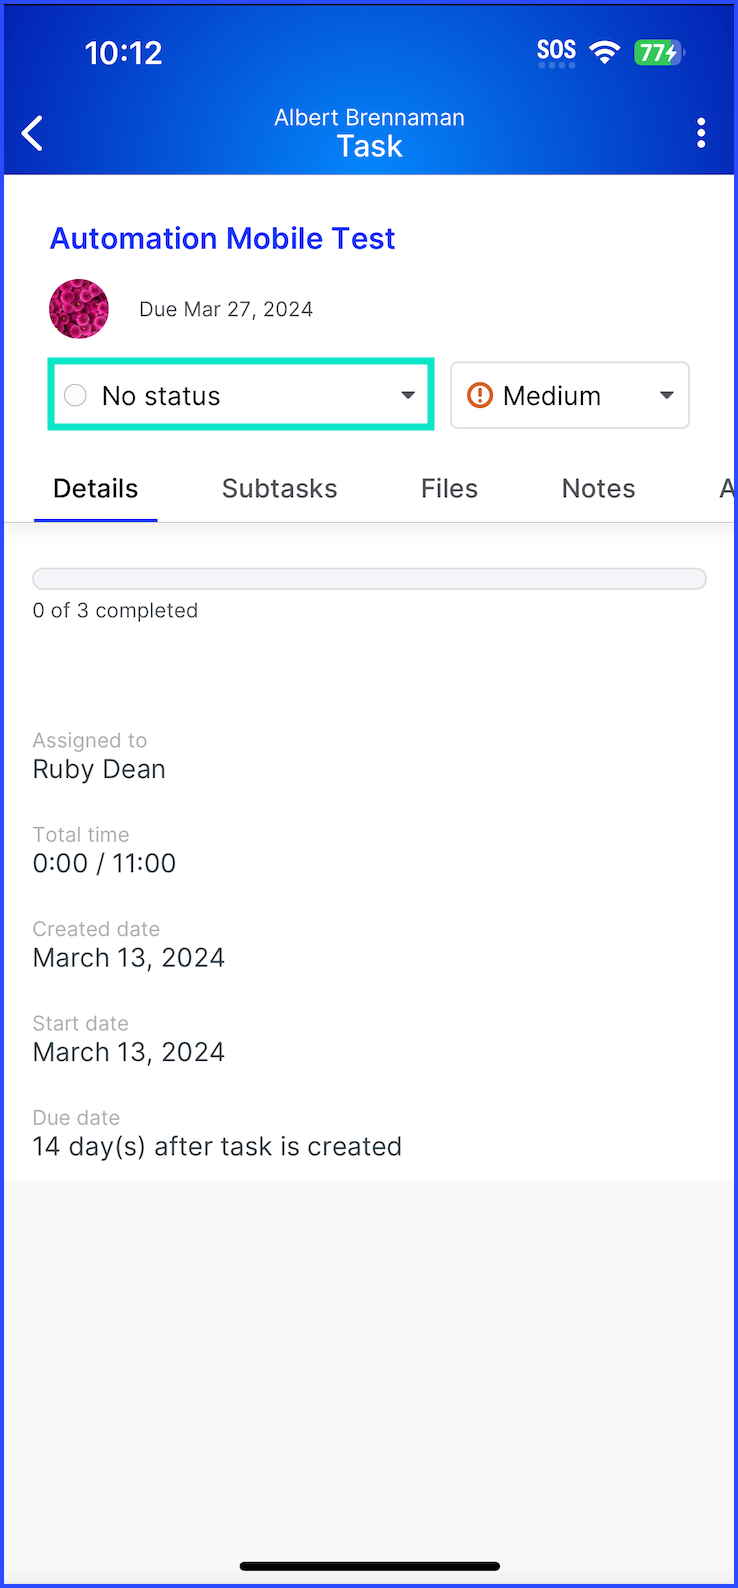
Task: Tap the Wi-Fi status icon
Action: tap(604, 52)
